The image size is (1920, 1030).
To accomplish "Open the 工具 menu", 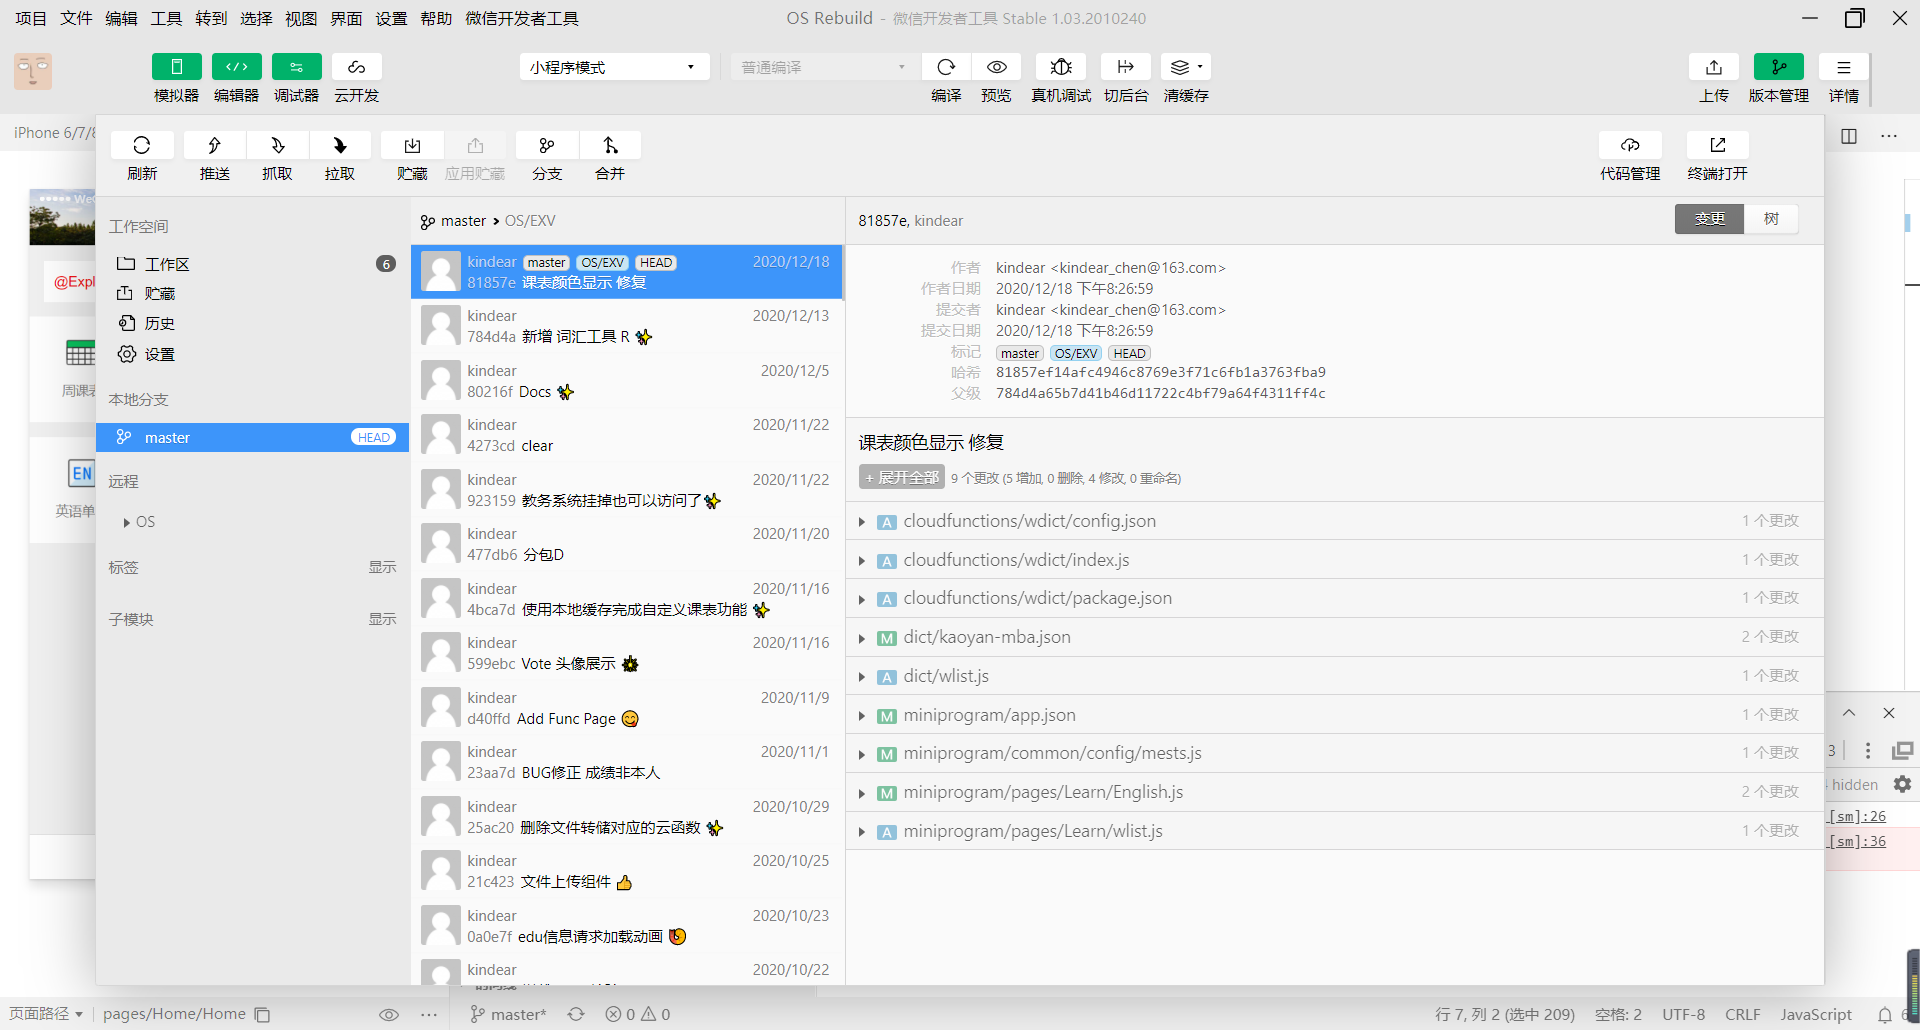I will 166,18.
